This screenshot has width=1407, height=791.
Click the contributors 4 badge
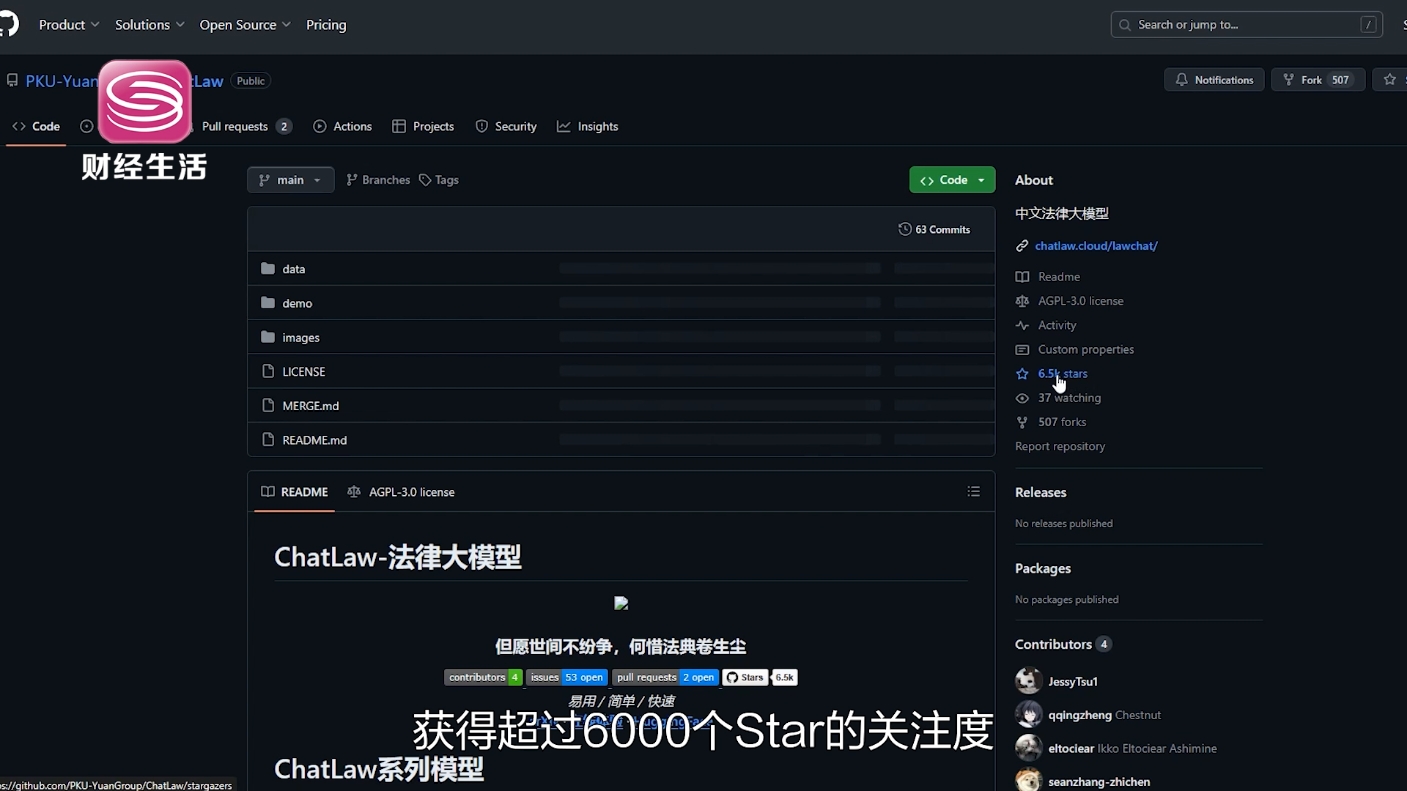tap(483, 677)
